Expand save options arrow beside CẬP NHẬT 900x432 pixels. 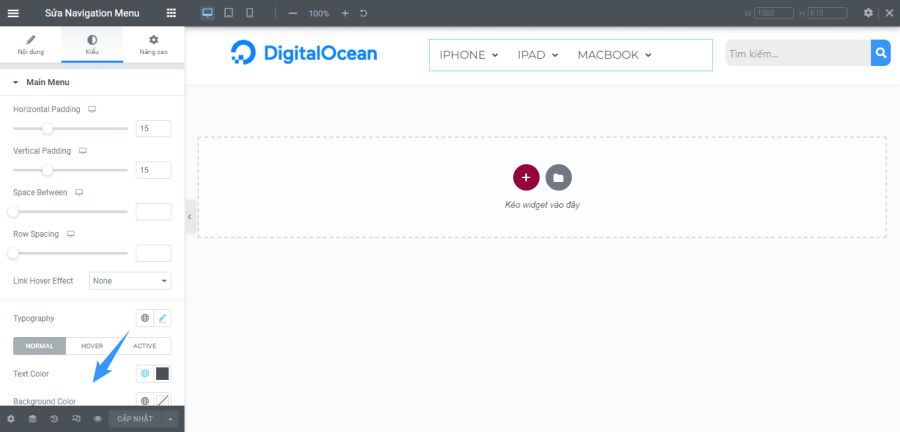click(x=170, y=419)
